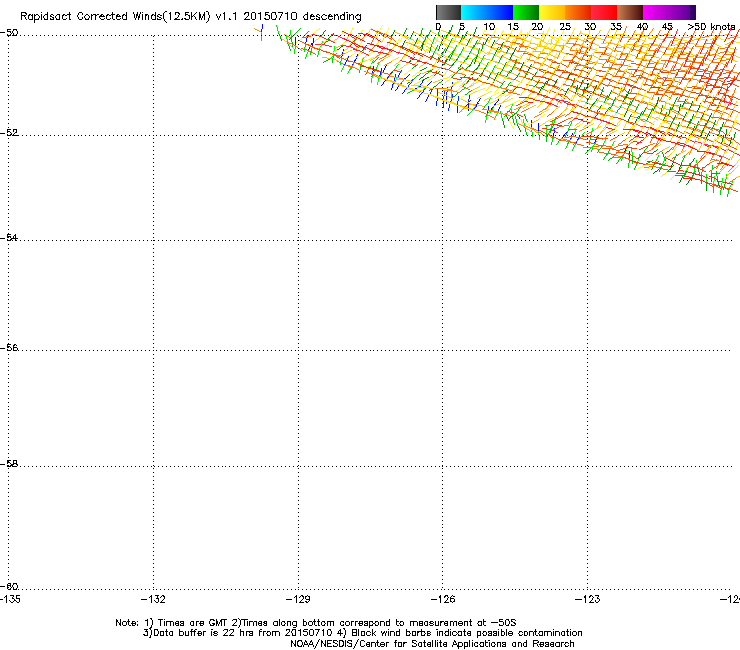Click the '-52' latitude axis label

[9, 133]
